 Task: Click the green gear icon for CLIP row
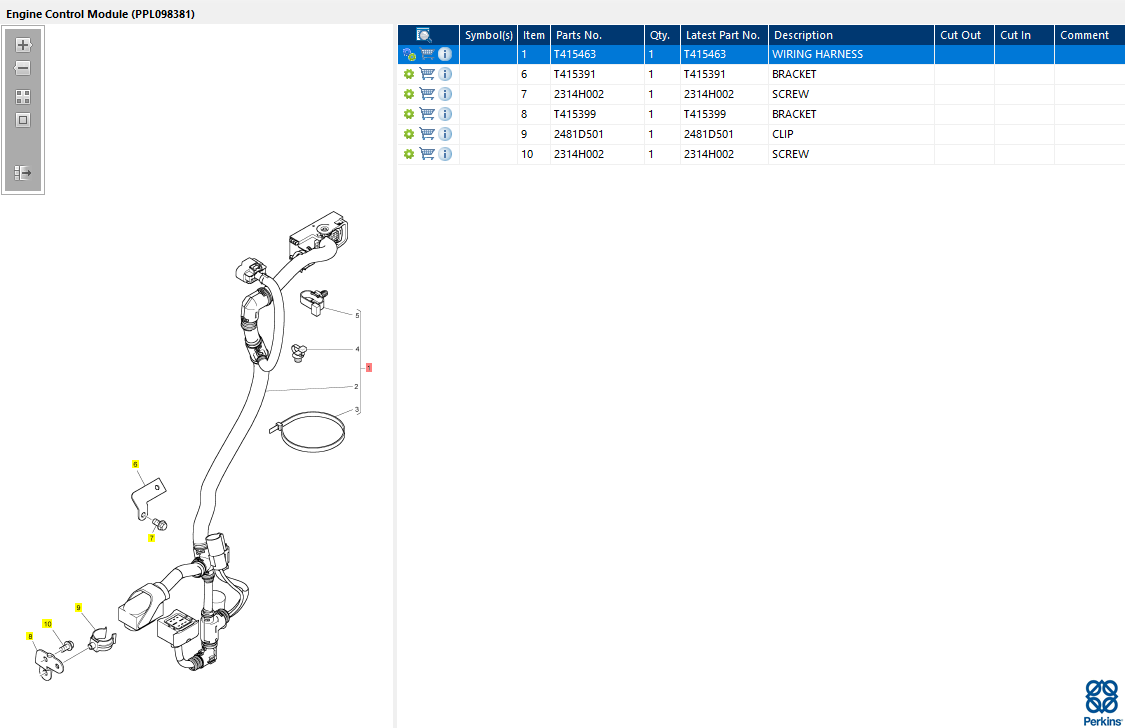point(409,135)
